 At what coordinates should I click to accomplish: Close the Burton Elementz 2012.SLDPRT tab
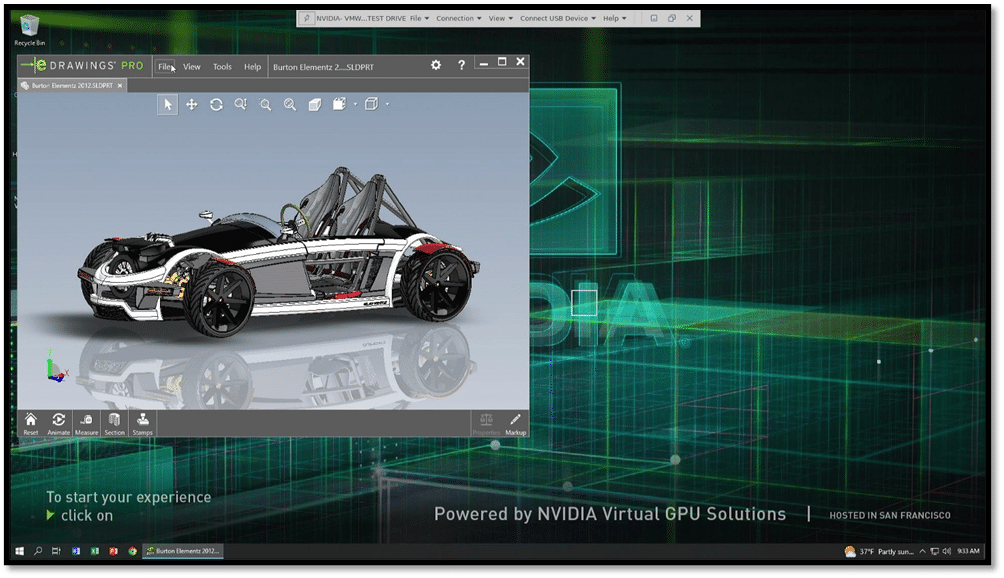(120, 85)
